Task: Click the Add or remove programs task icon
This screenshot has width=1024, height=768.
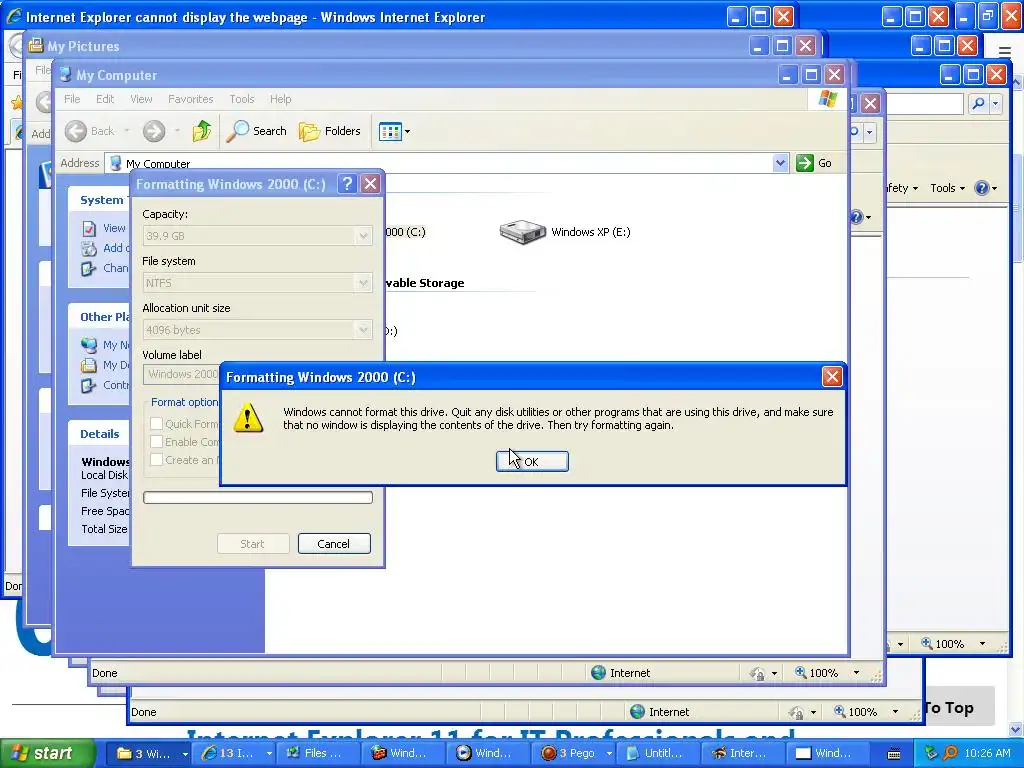Action: pyautogui.click(x=89, y=248)
